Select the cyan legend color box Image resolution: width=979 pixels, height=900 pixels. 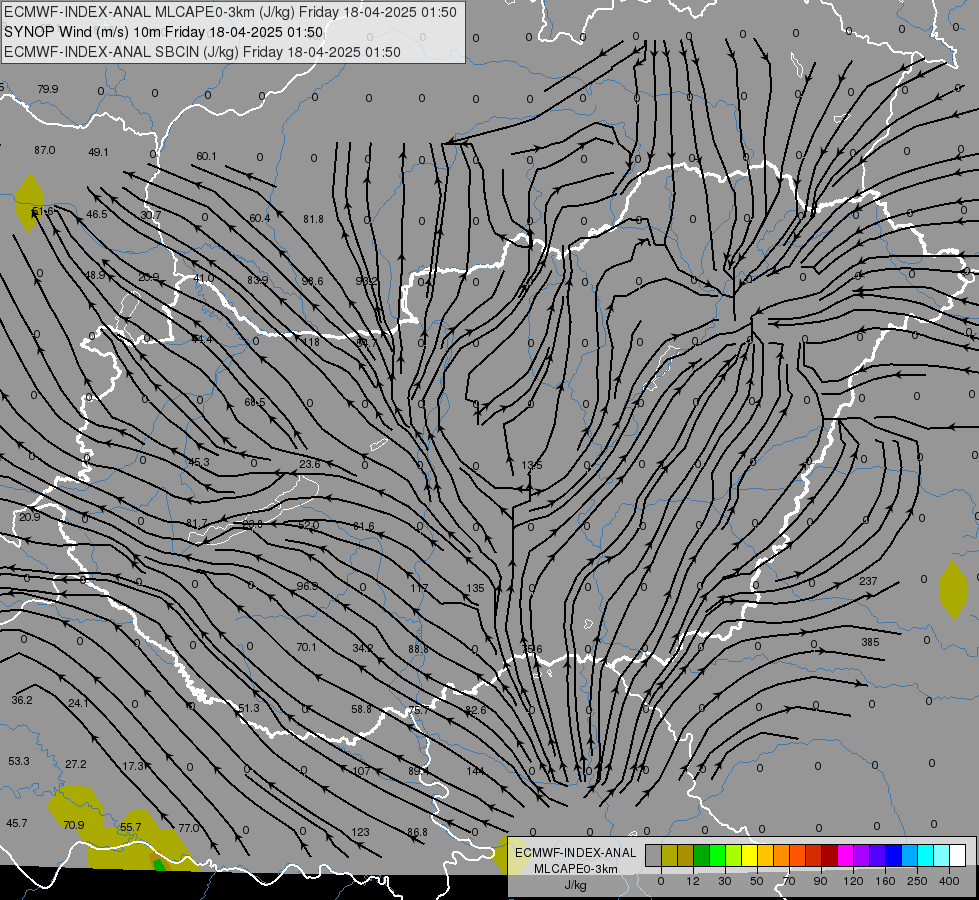tap(925, 855)
